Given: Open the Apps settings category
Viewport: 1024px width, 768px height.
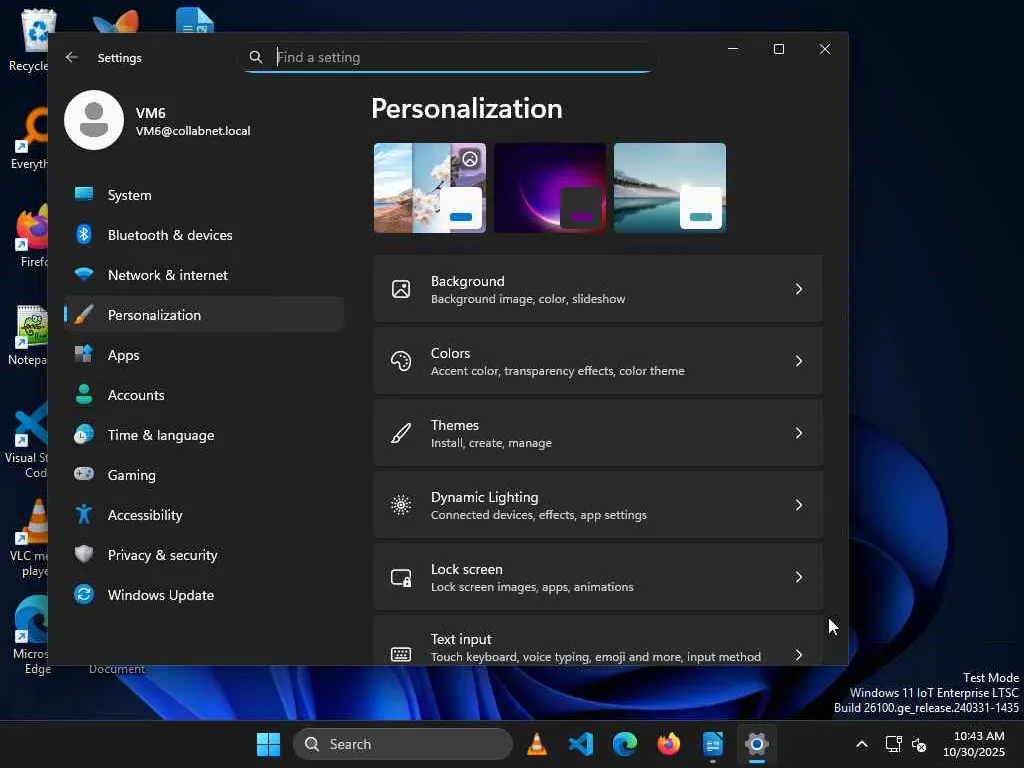Looking at the screenshot, I should (204, 355).
